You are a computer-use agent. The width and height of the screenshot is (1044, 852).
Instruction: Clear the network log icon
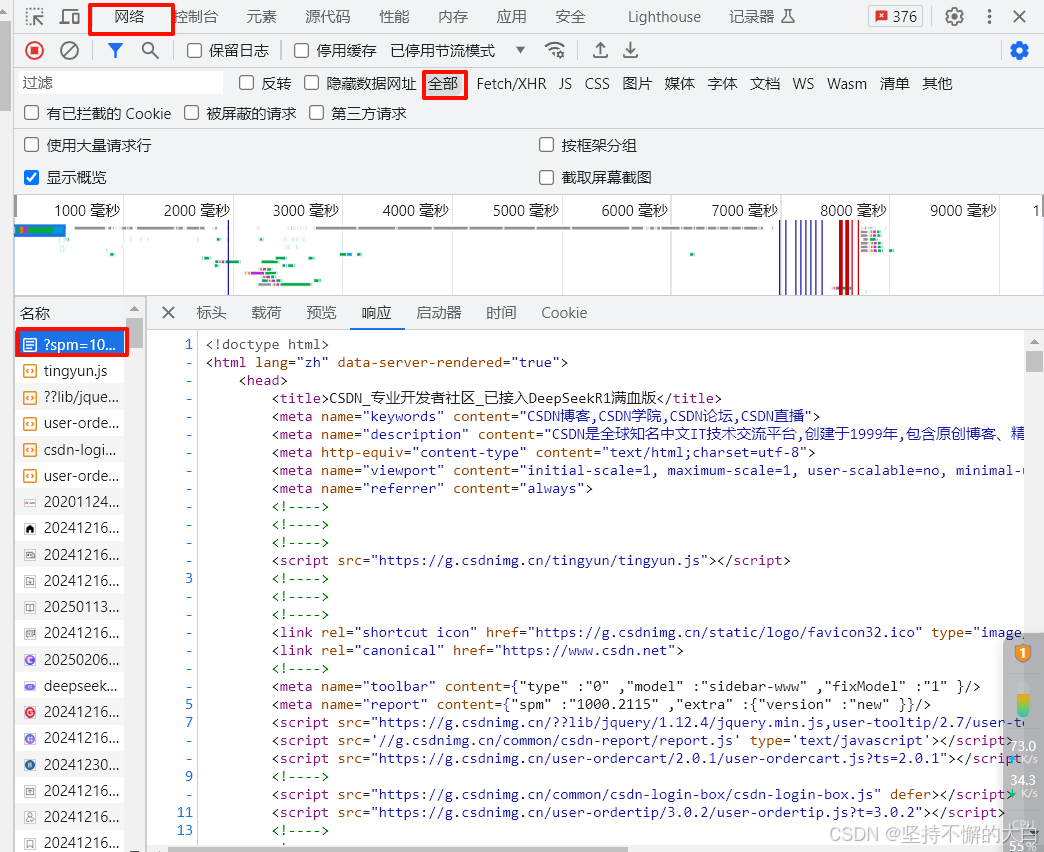69,50
